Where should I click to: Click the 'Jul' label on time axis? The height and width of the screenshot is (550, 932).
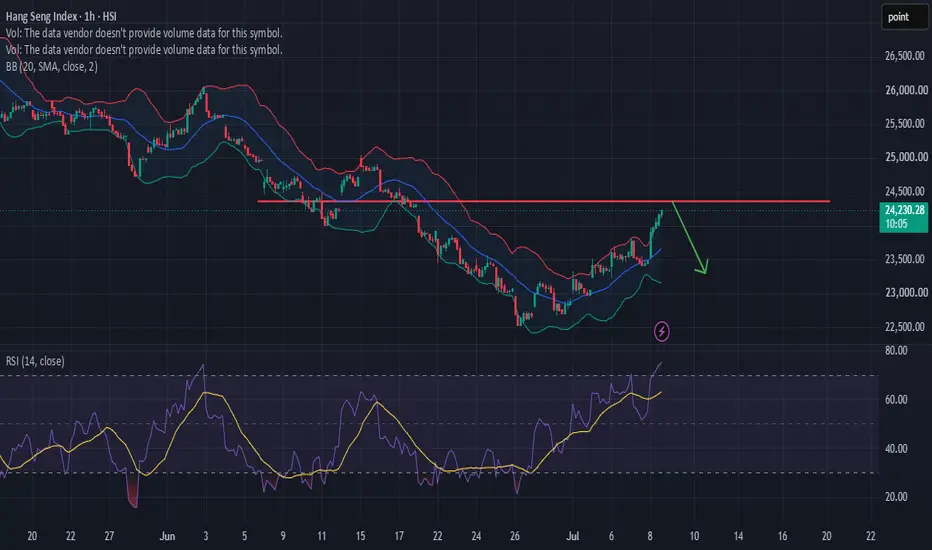point(572,536)
